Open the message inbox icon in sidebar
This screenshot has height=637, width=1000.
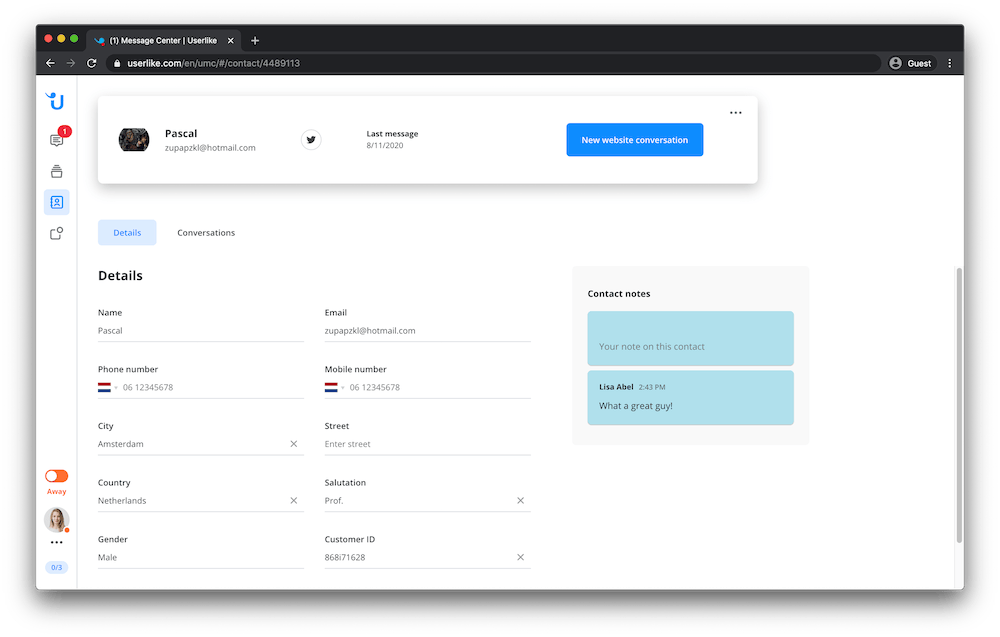tap(57, 141)
